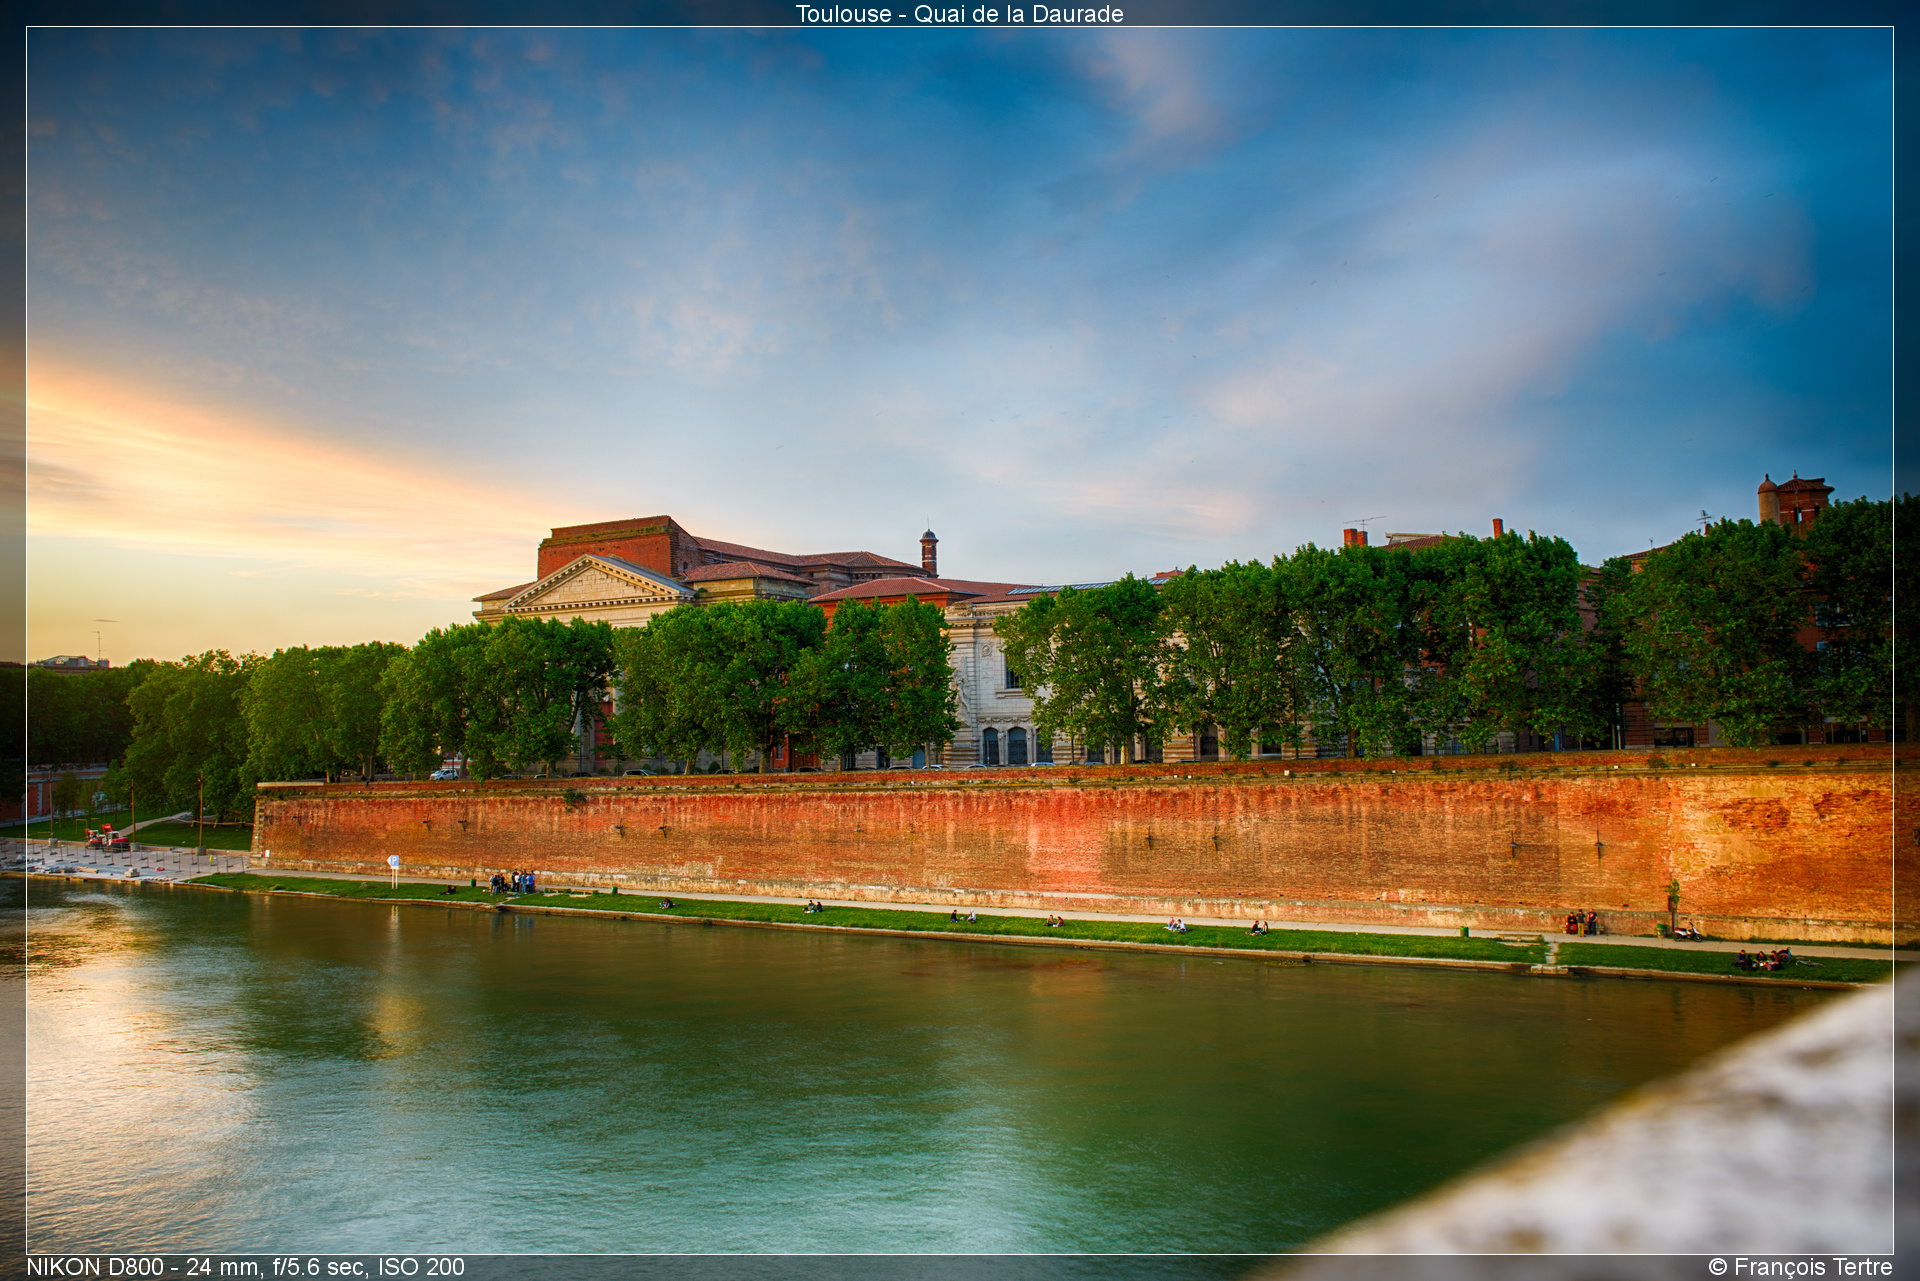Click the title 'Toulouse - Quai de la Daurade'
Screen dimensions: 1920x1281
(x=959, y=14)
